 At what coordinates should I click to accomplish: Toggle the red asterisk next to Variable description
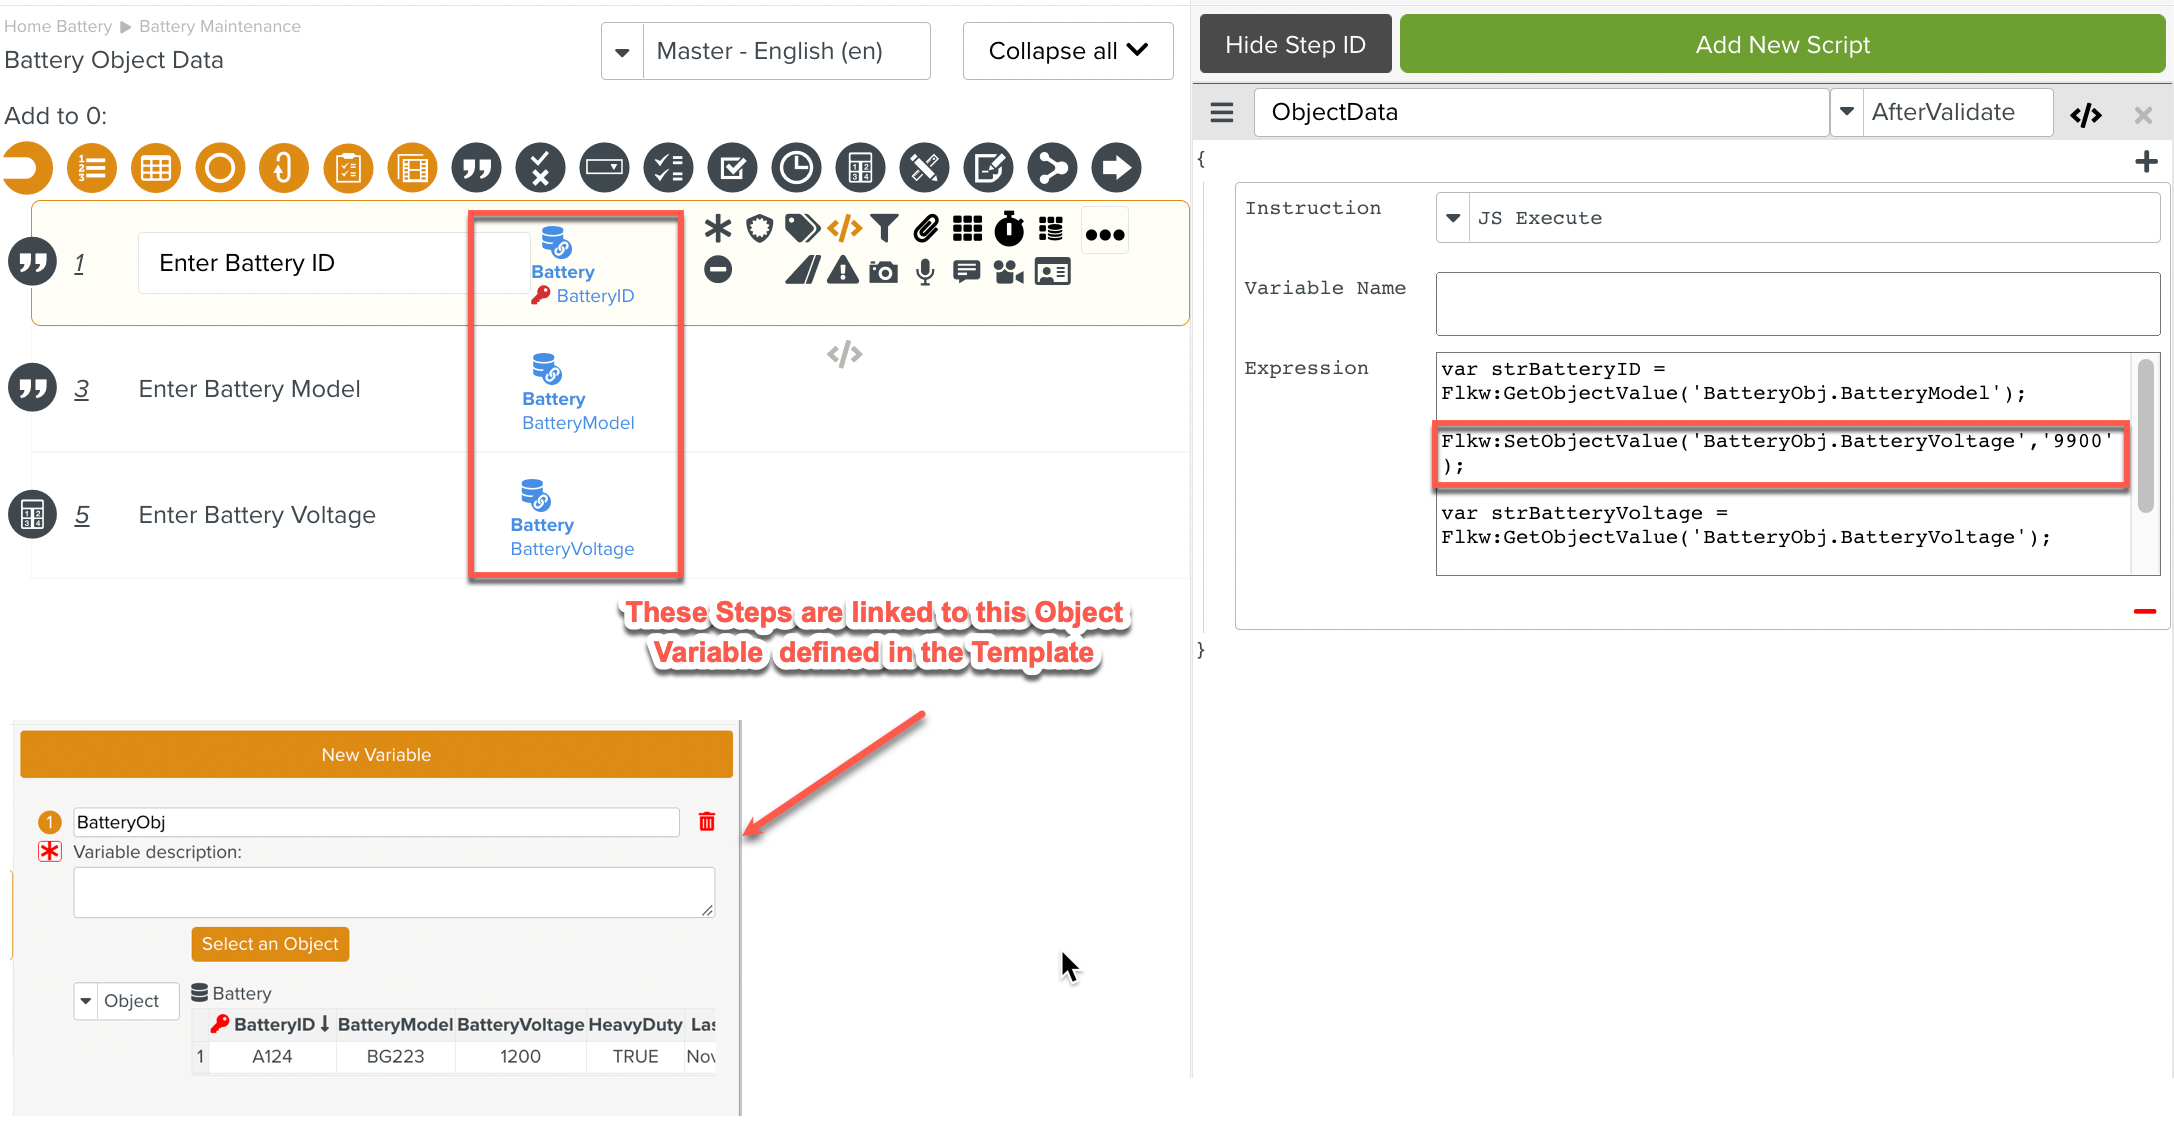(50, 851)
